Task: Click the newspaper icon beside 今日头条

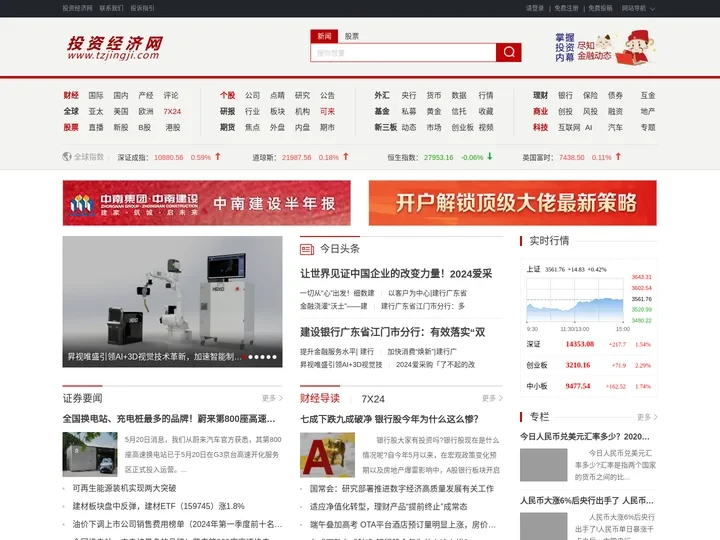Action: (x=307, y=249)
